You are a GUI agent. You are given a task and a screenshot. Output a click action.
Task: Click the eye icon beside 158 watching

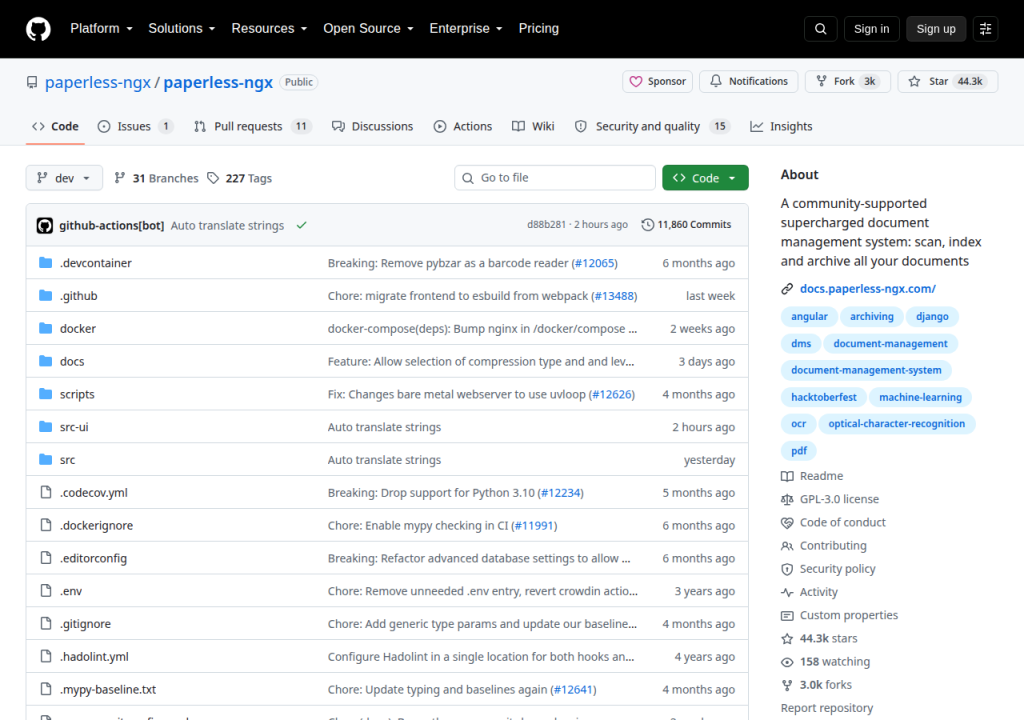[787, 662]
